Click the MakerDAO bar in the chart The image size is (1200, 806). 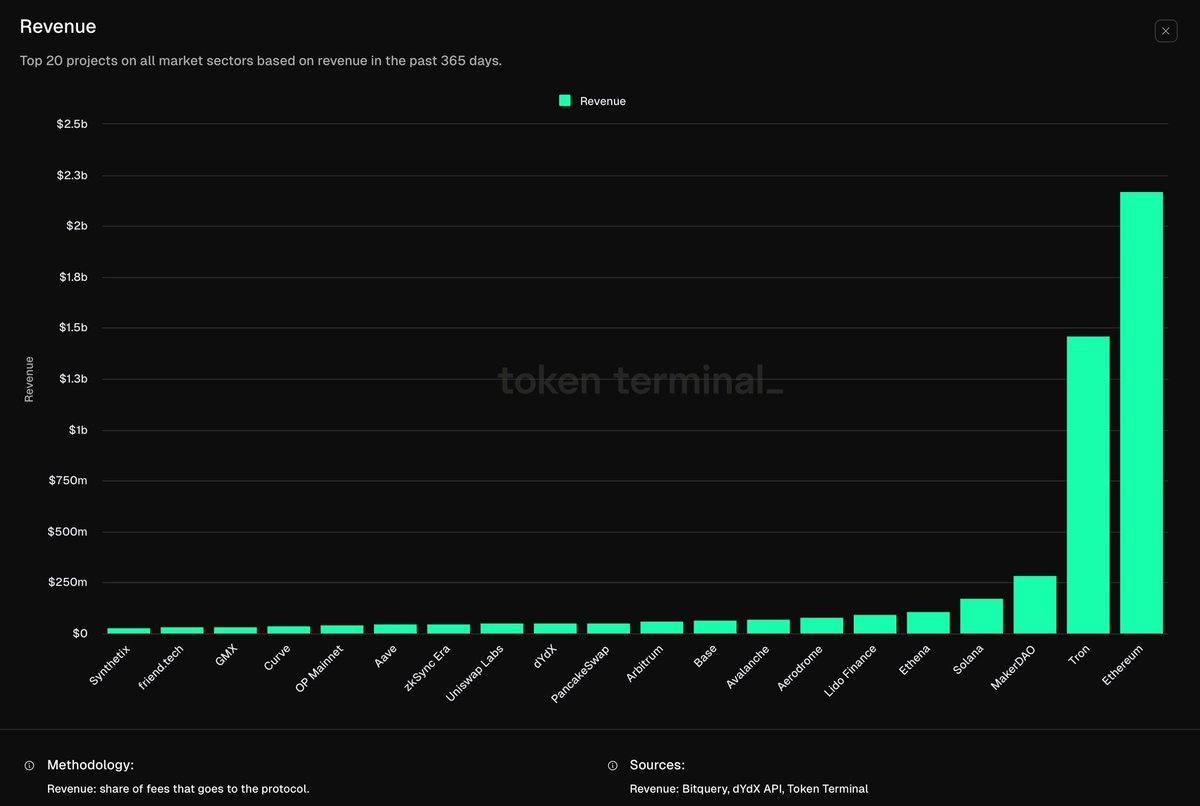pyautogui.click(x=1034, y=604)
